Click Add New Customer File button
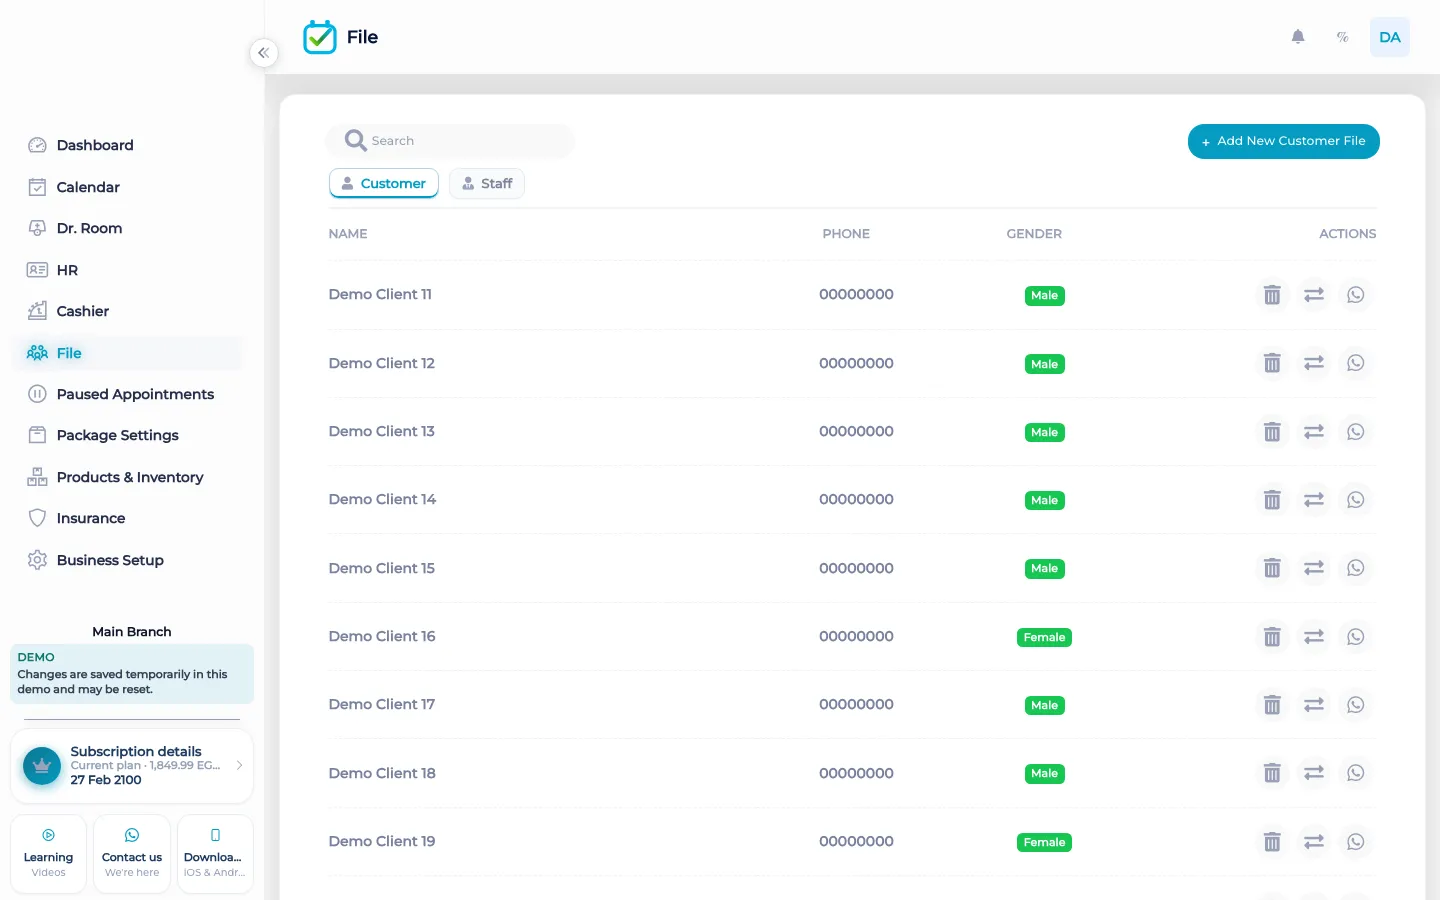Image resolution: width=1440 pixels, height=900 pixels. pyautogui.click(x=1284, y=141)
